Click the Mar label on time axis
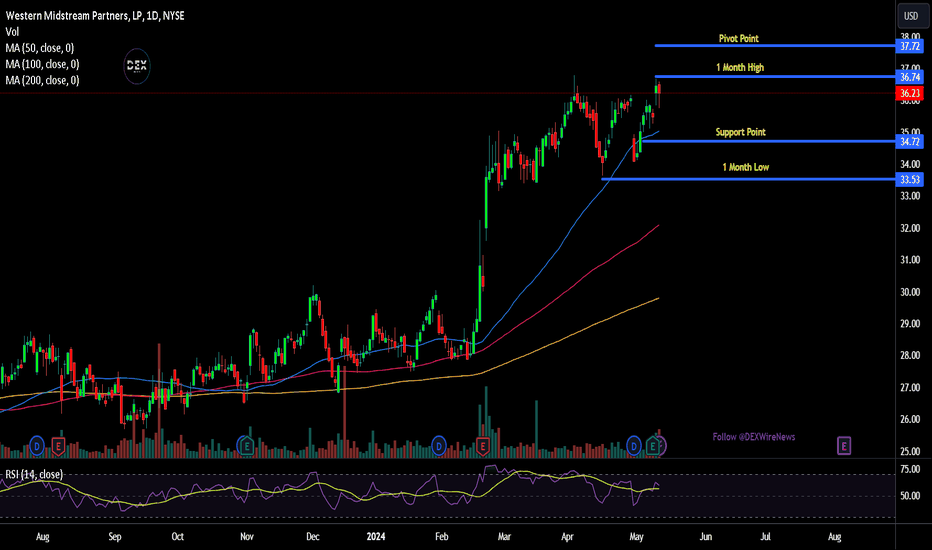This screenshot has width=932, height=550. click(x=504, y=536)
